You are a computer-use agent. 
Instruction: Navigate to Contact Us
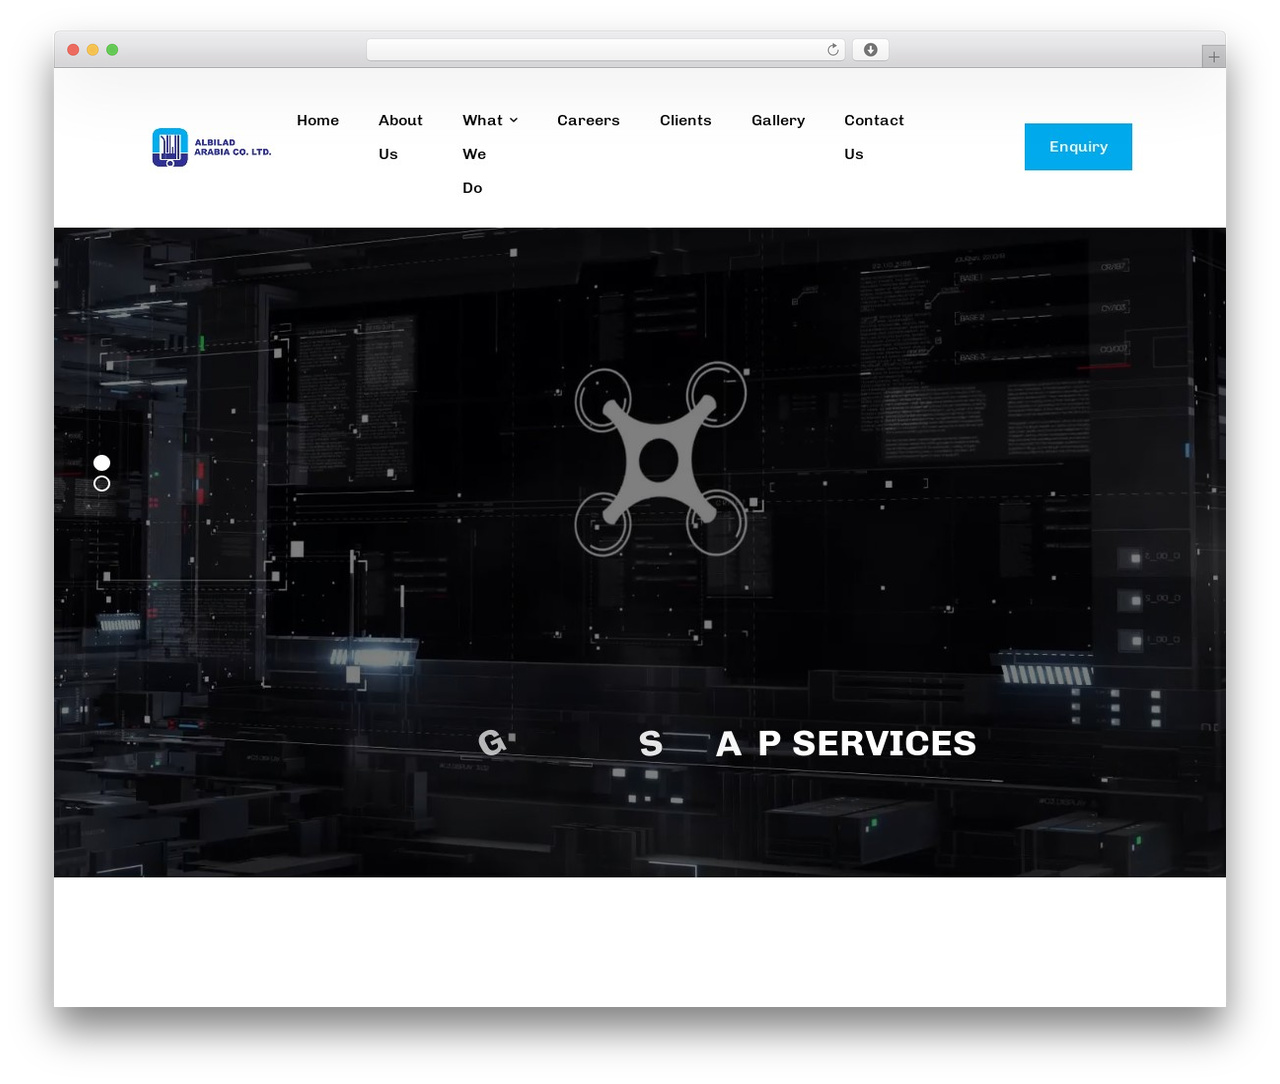click(874, 137)
